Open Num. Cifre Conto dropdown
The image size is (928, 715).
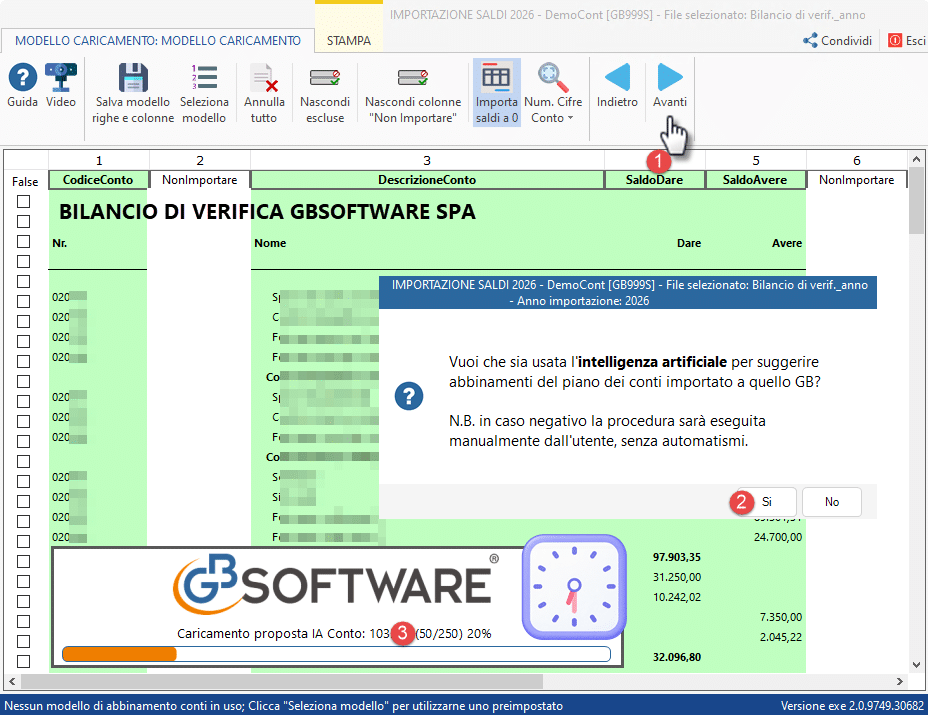coord(553,94)
